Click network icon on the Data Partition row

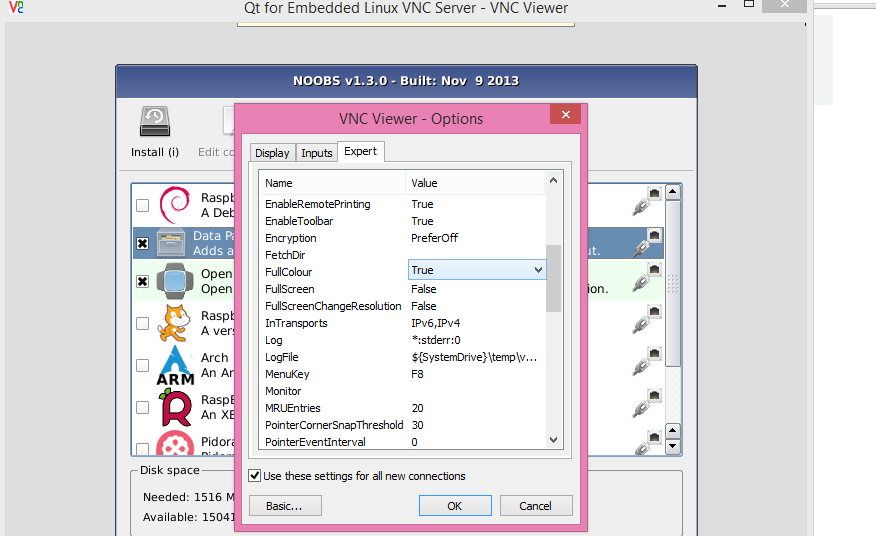648,243
